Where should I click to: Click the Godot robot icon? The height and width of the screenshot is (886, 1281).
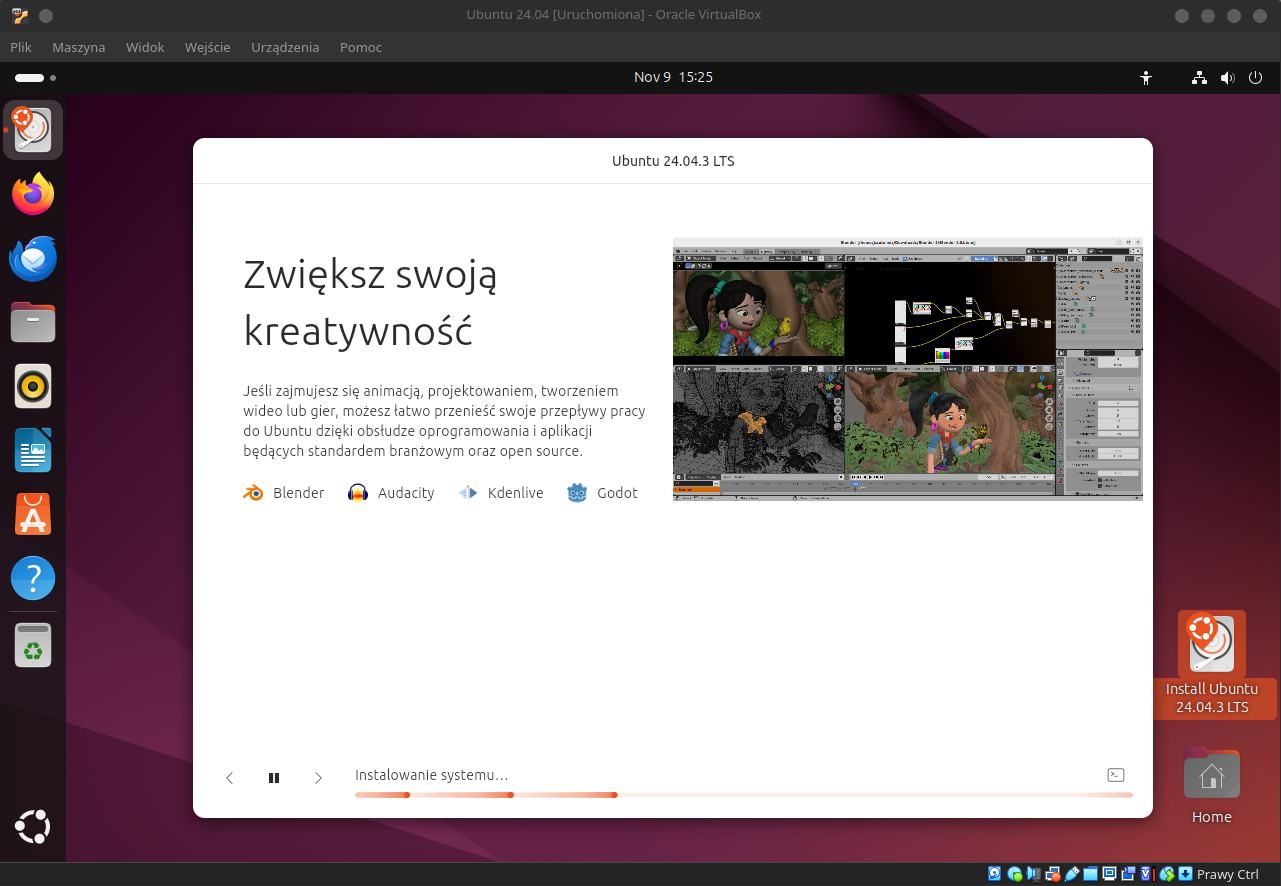click(577, 492)
